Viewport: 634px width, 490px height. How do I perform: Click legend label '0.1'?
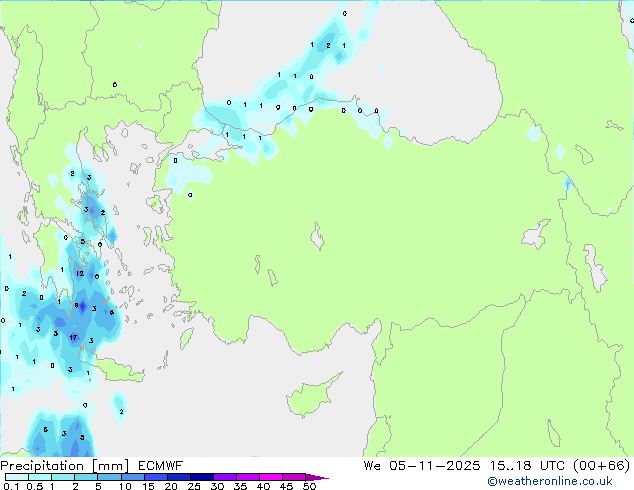pyautogui.click(x=11, y=486)
